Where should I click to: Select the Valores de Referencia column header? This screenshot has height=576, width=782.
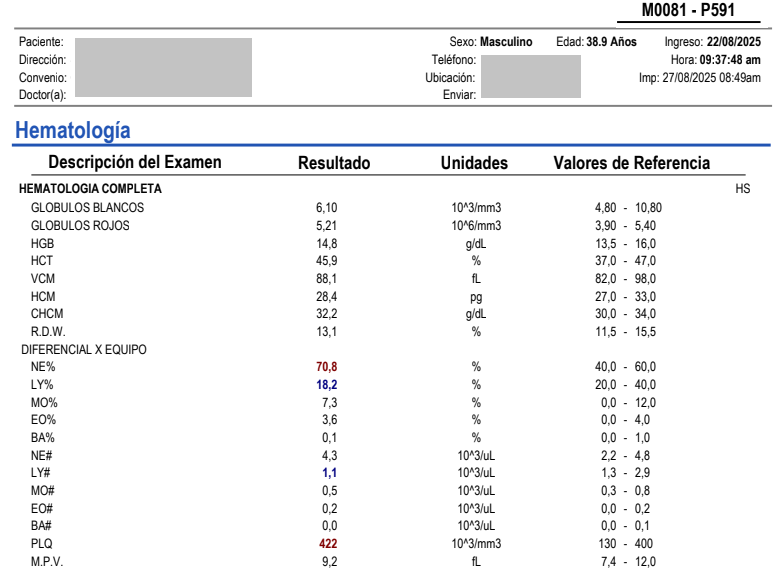pyautogui.click(x=631, y=163)
